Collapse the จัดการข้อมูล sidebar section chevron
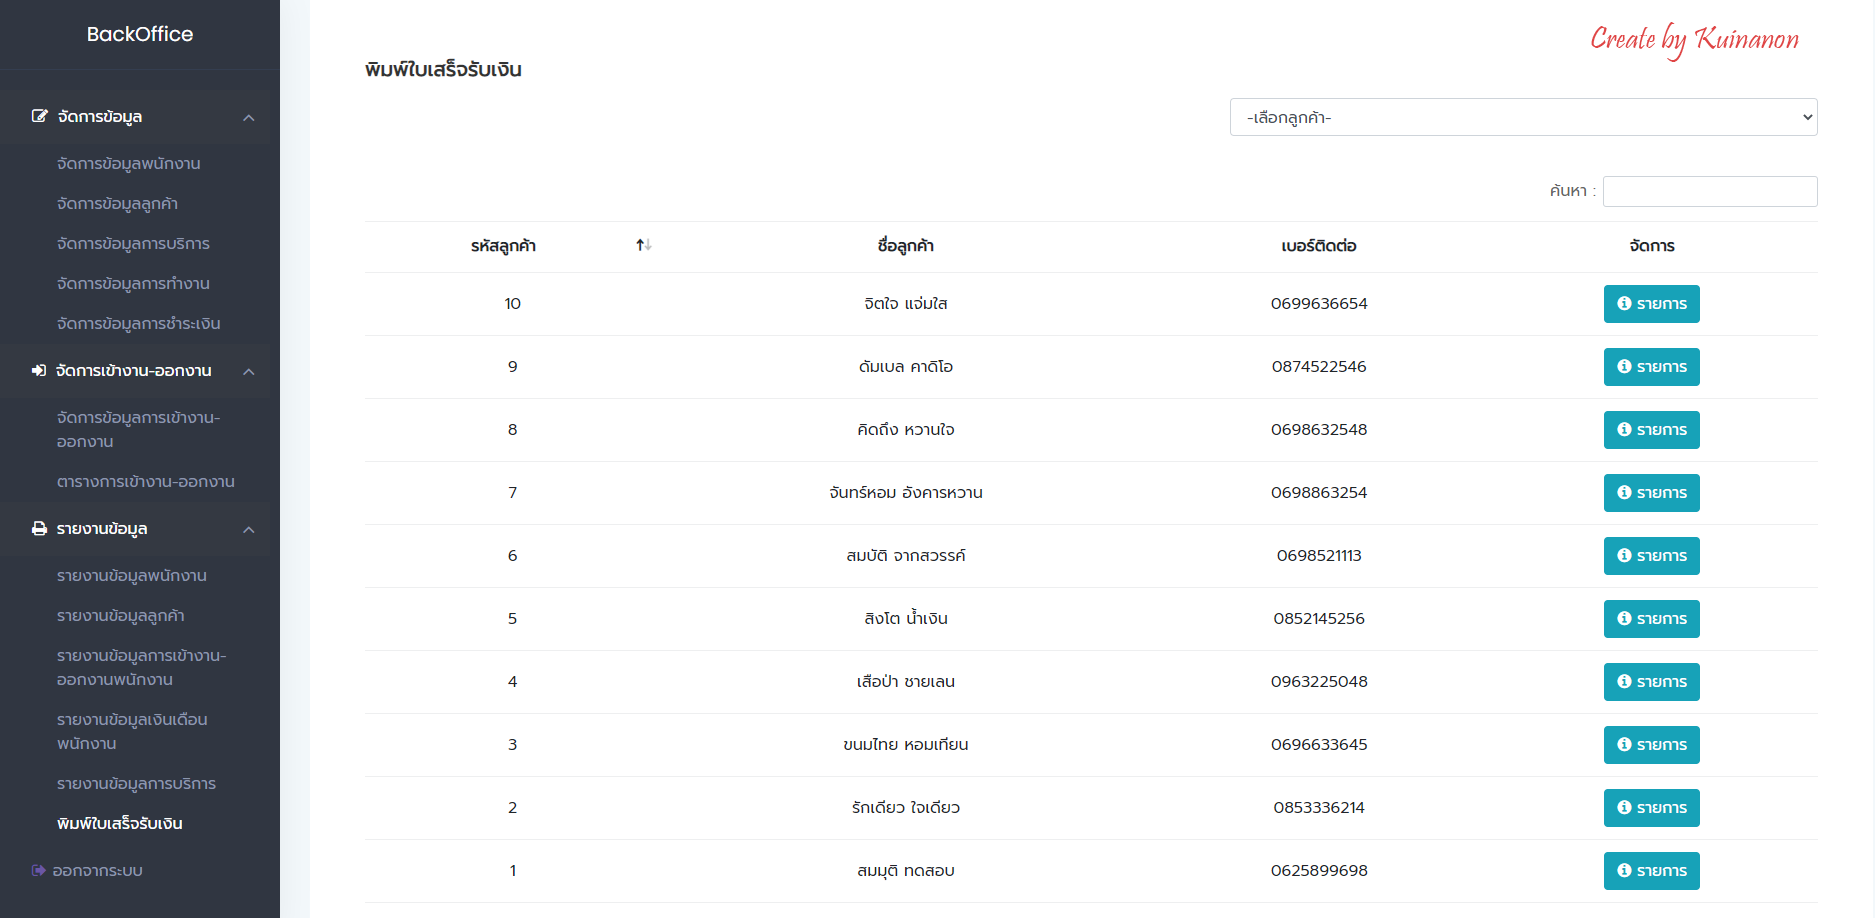 click(249, 118)
